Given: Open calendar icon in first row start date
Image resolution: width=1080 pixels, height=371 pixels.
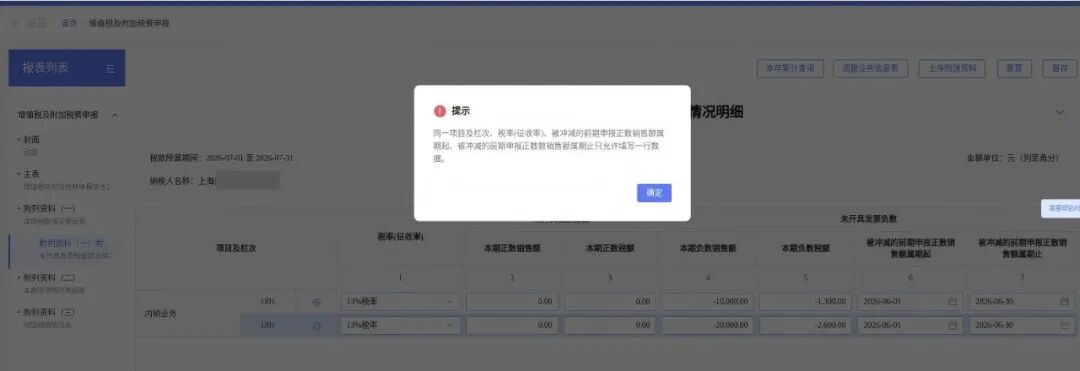Looking at the screenshot, I should pos(953,302).
